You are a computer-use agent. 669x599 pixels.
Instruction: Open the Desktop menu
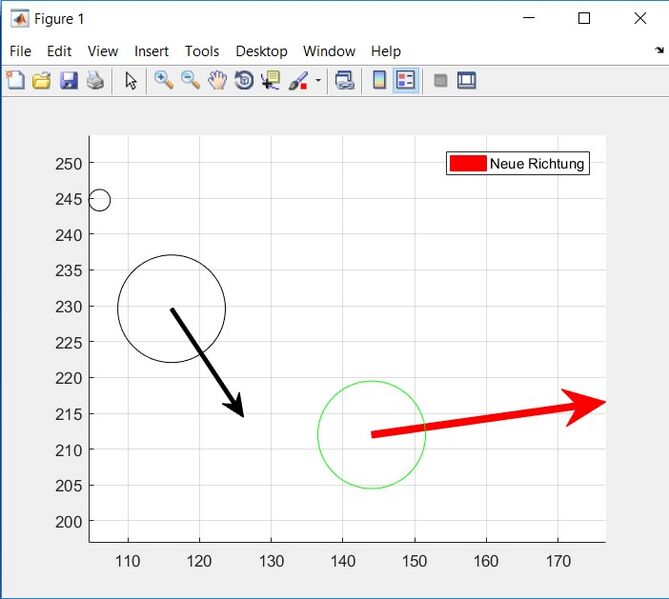pyautogui.click(x=261, y=51)
